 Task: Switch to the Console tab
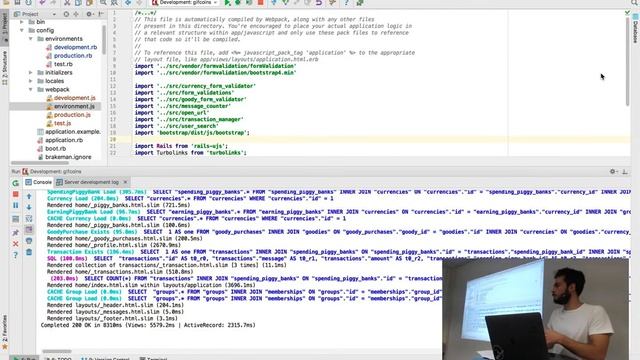coord(38,182)
